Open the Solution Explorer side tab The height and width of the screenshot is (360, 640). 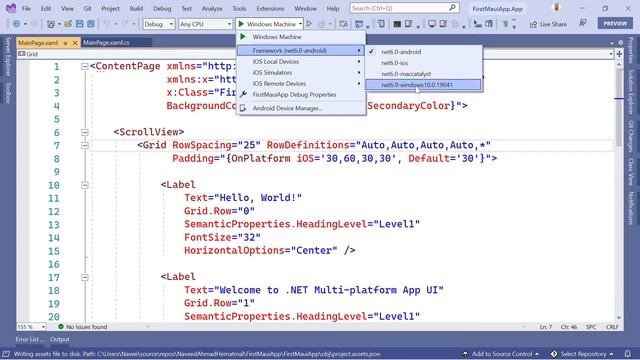pos(631,92)
